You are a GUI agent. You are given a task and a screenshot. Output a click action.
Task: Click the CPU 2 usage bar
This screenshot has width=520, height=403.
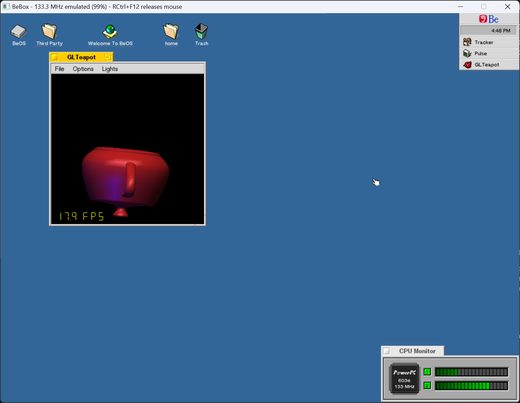(x=471, y=386)
